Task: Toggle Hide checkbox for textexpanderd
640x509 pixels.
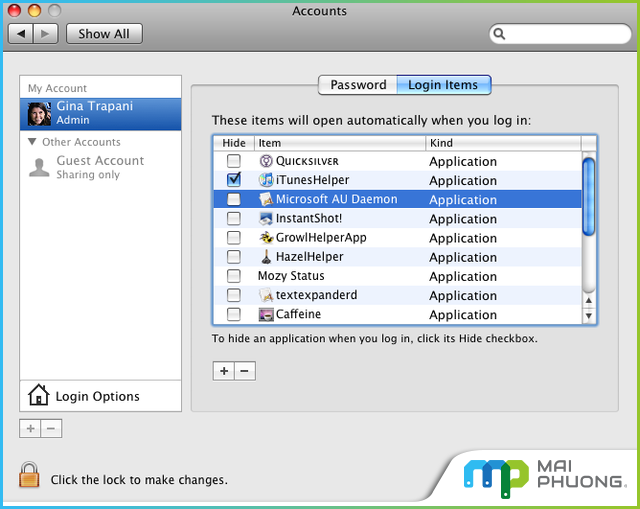Action: pyautogui.click(x=233, y=295)
